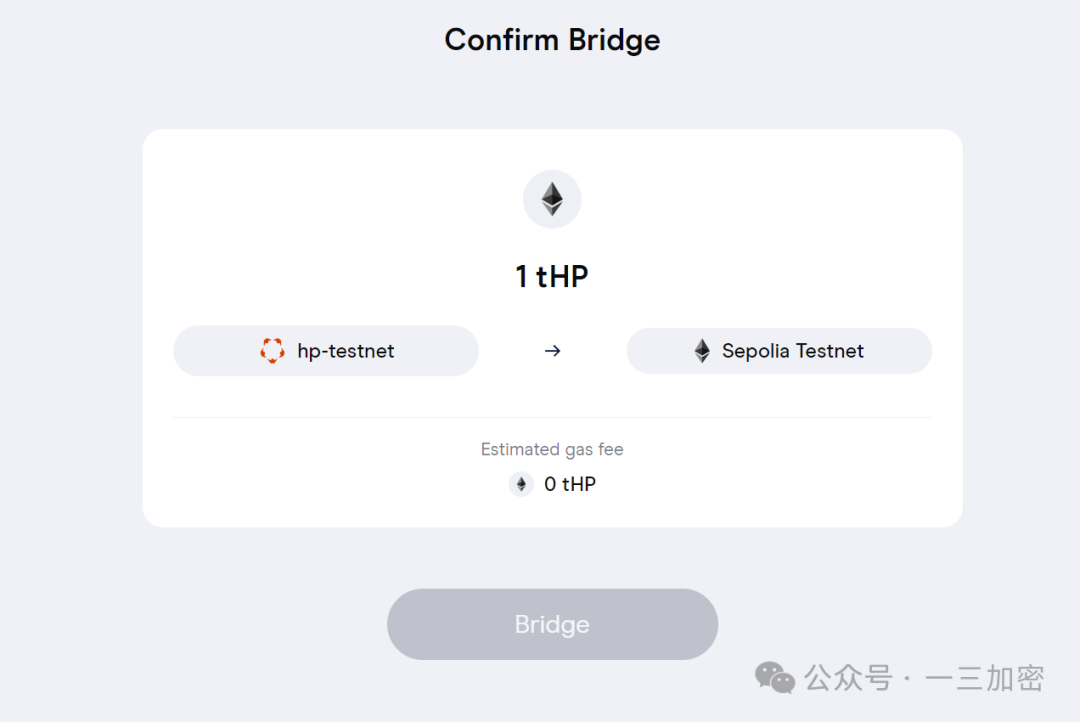Click the dot separator in the watermark

(907, 679)
